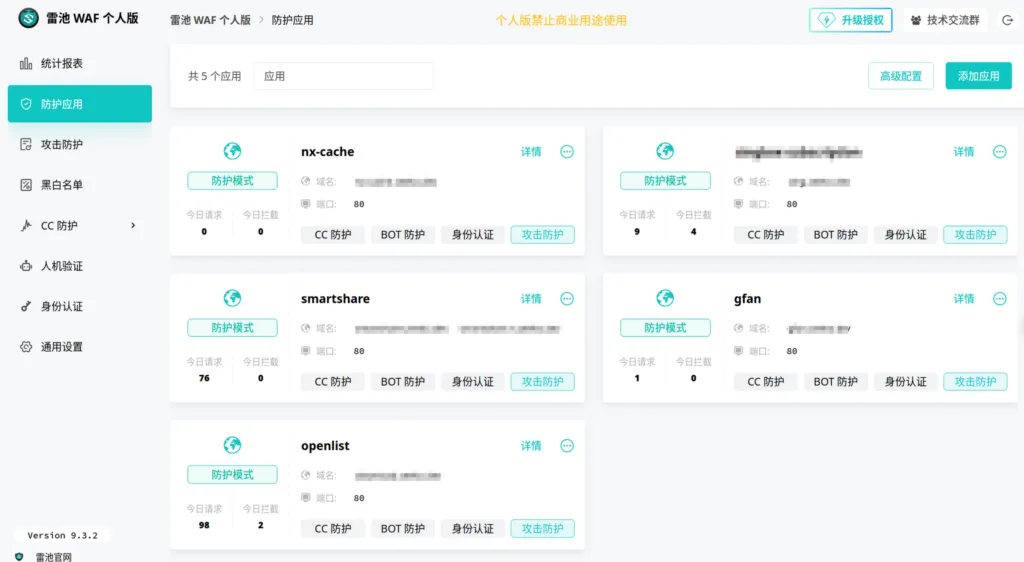Open the three-dot menu for openlist
The width and height of the screenshot is (1024, 562).
[567, 446]
